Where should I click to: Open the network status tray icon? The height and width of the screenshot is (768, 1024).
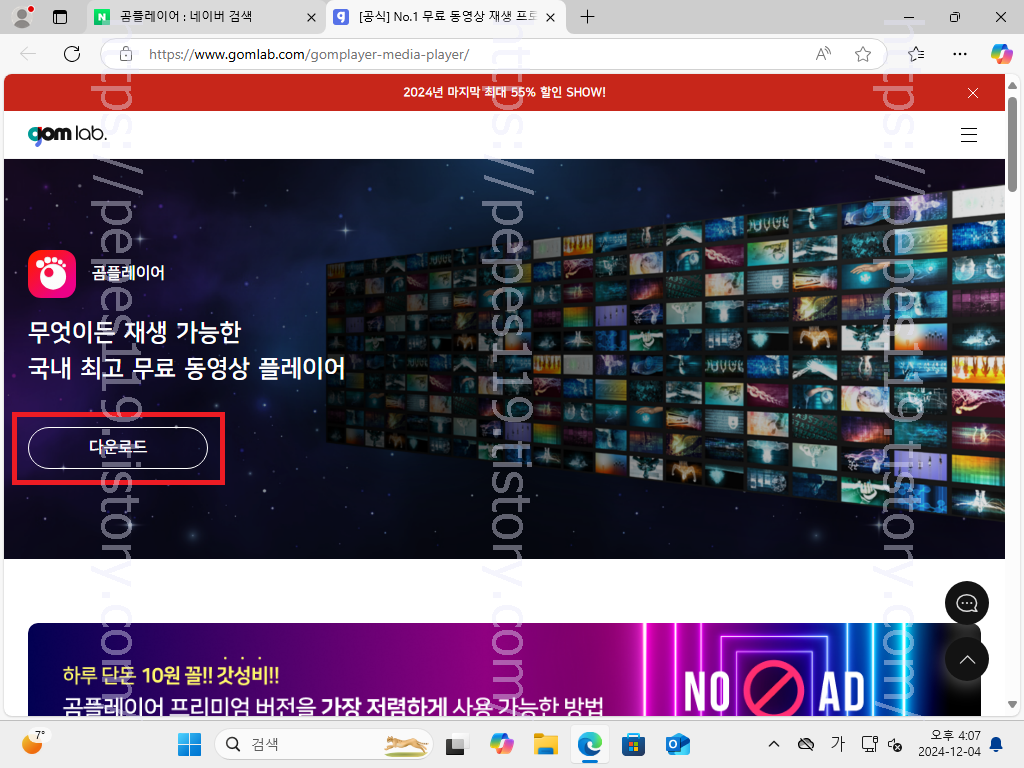click(x=869, y=744)
